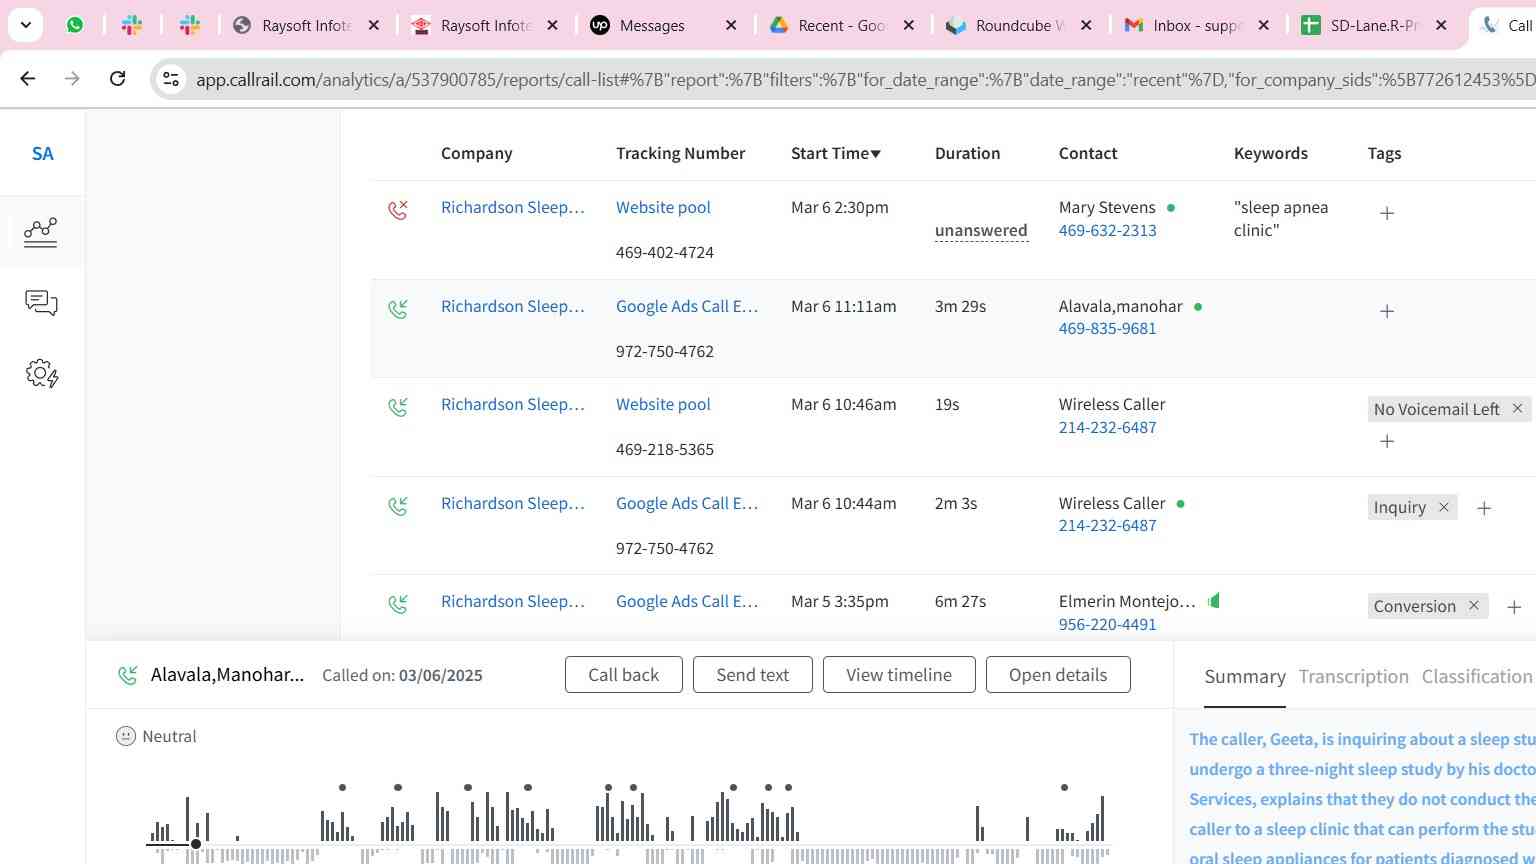Close the Messages browser tab
This screenshot has height=864, width=1536.
731,25
